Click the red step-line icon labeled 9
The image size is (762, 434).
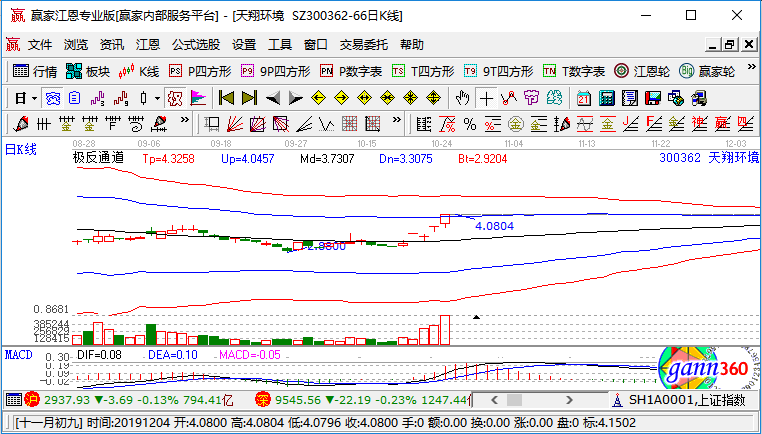point(121,99)
